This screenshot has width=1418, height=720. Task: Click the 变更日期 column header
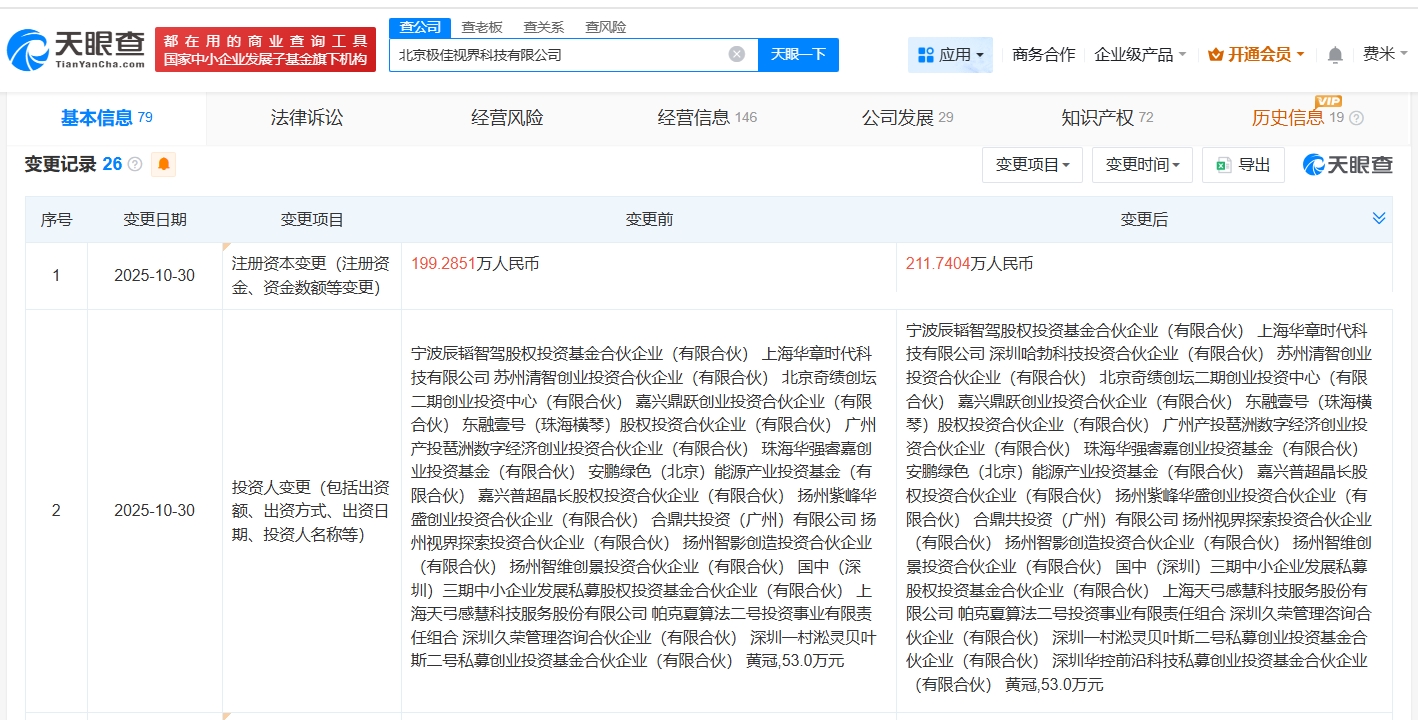[x=155, y=220]
